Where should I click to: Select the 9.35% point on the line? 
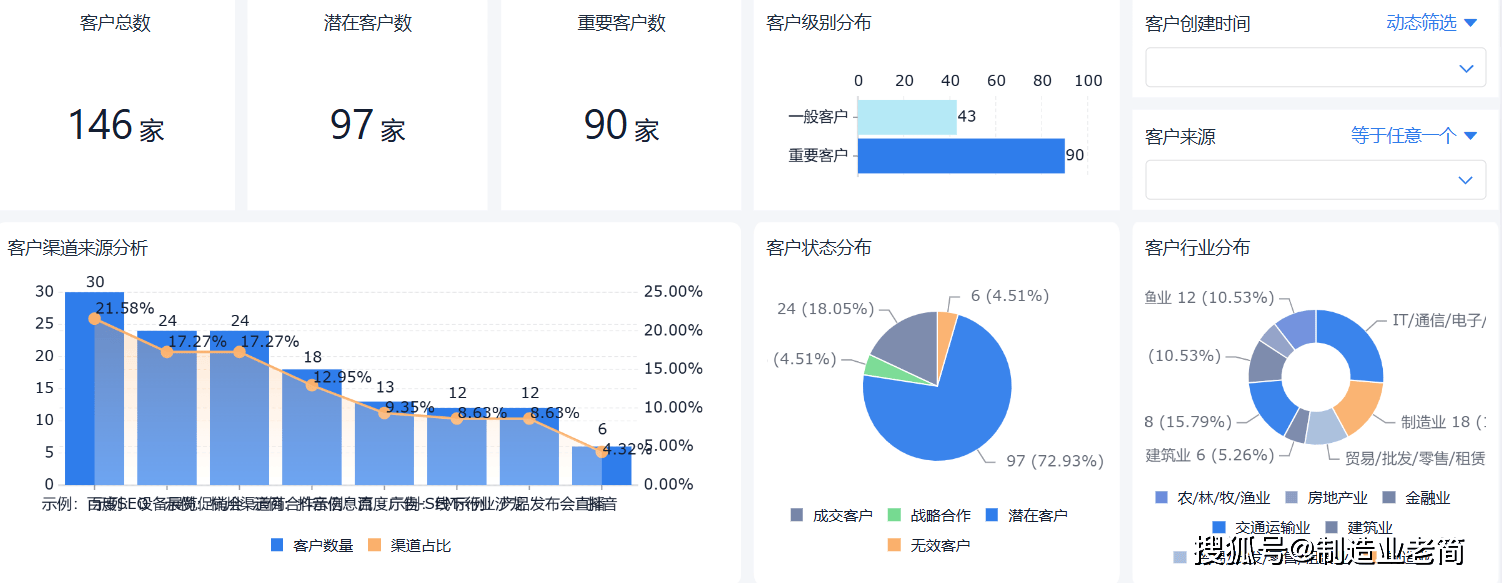[384, 413]
